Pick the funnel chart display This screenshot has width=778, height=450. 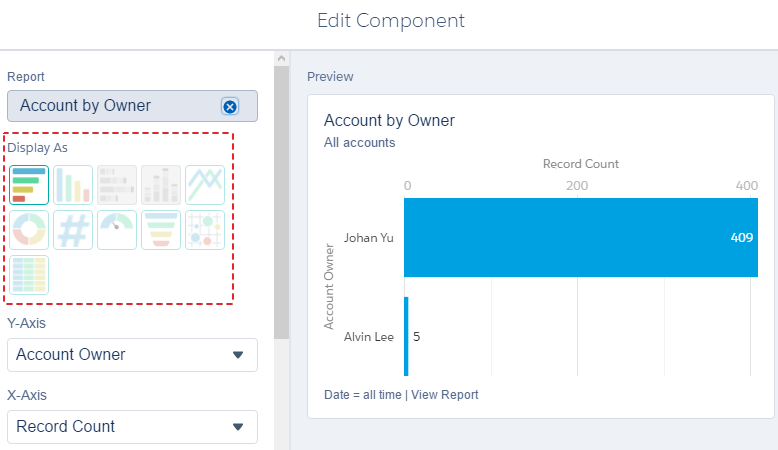click(161, 230)
